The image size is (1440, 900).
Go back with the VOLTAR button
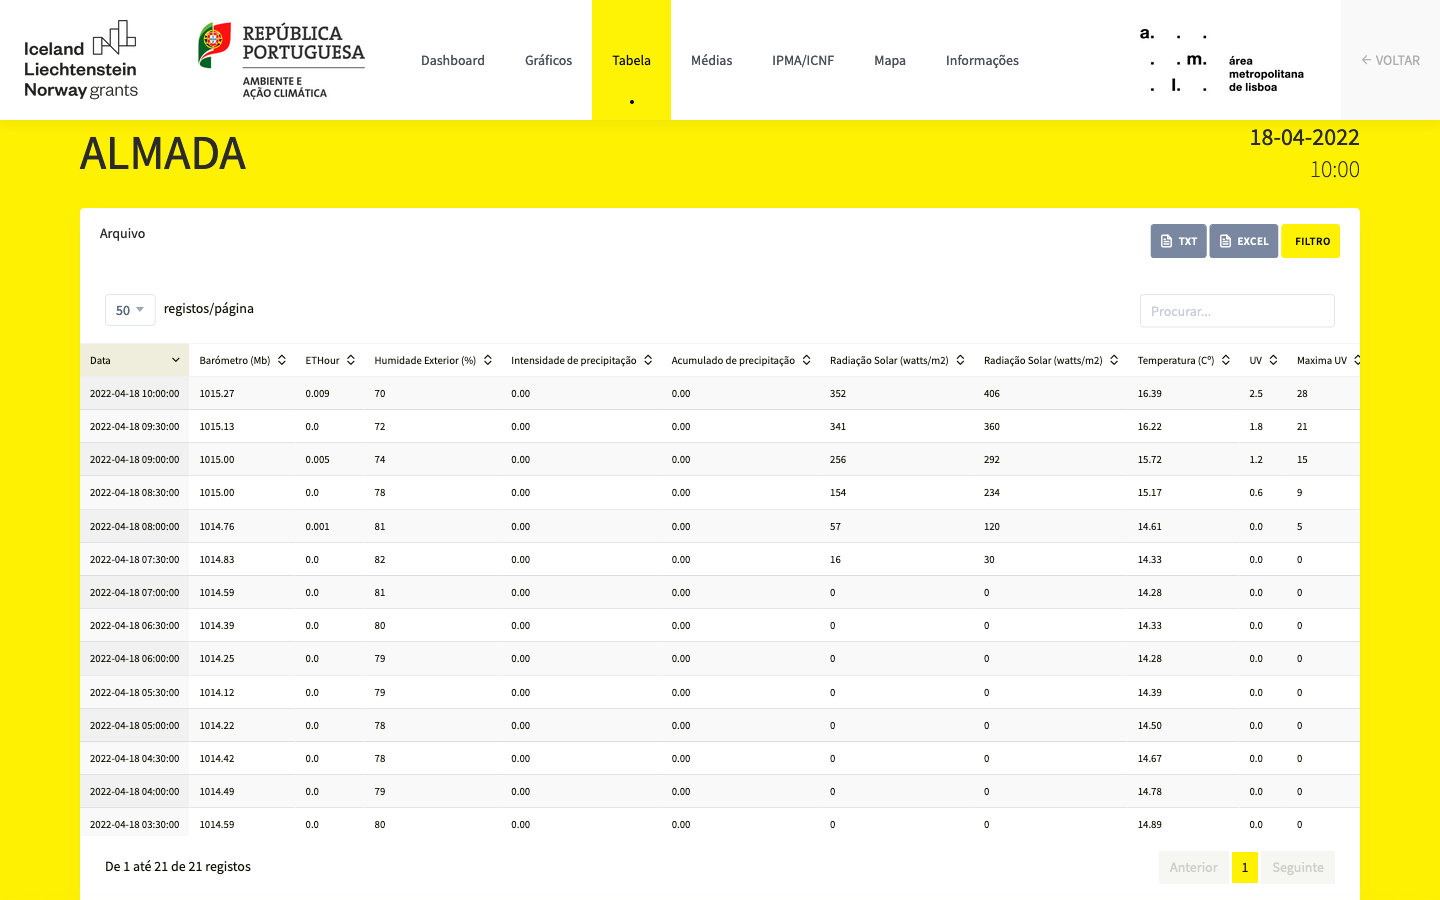[1390, 60]
